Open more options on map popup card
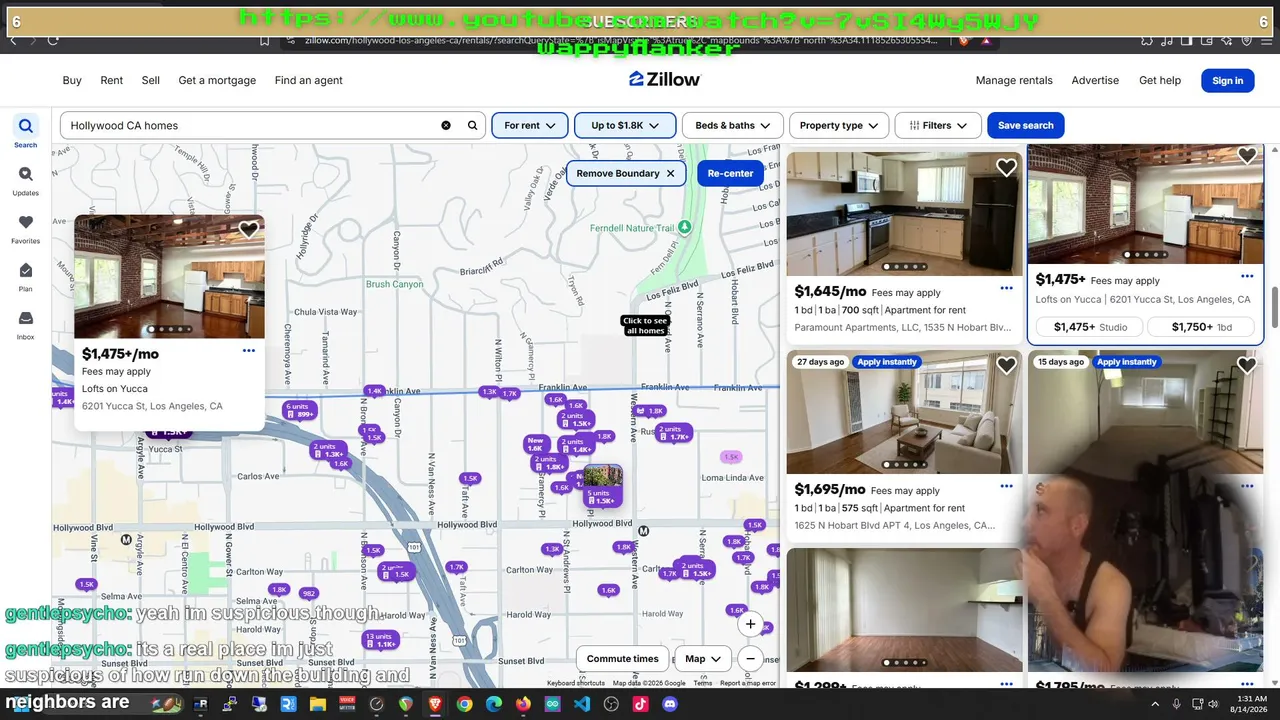This screenshot has width=1280, height=720. (249, 350)
